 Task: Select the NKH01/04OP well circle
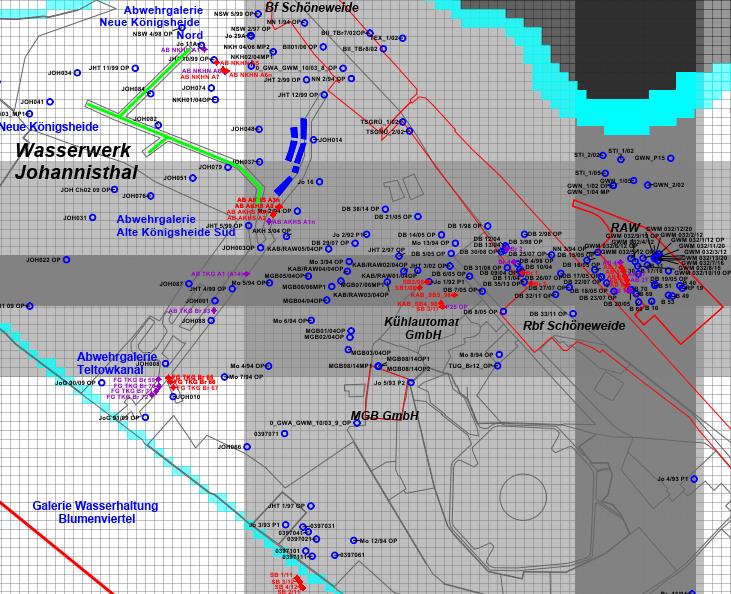pos(215,99)
